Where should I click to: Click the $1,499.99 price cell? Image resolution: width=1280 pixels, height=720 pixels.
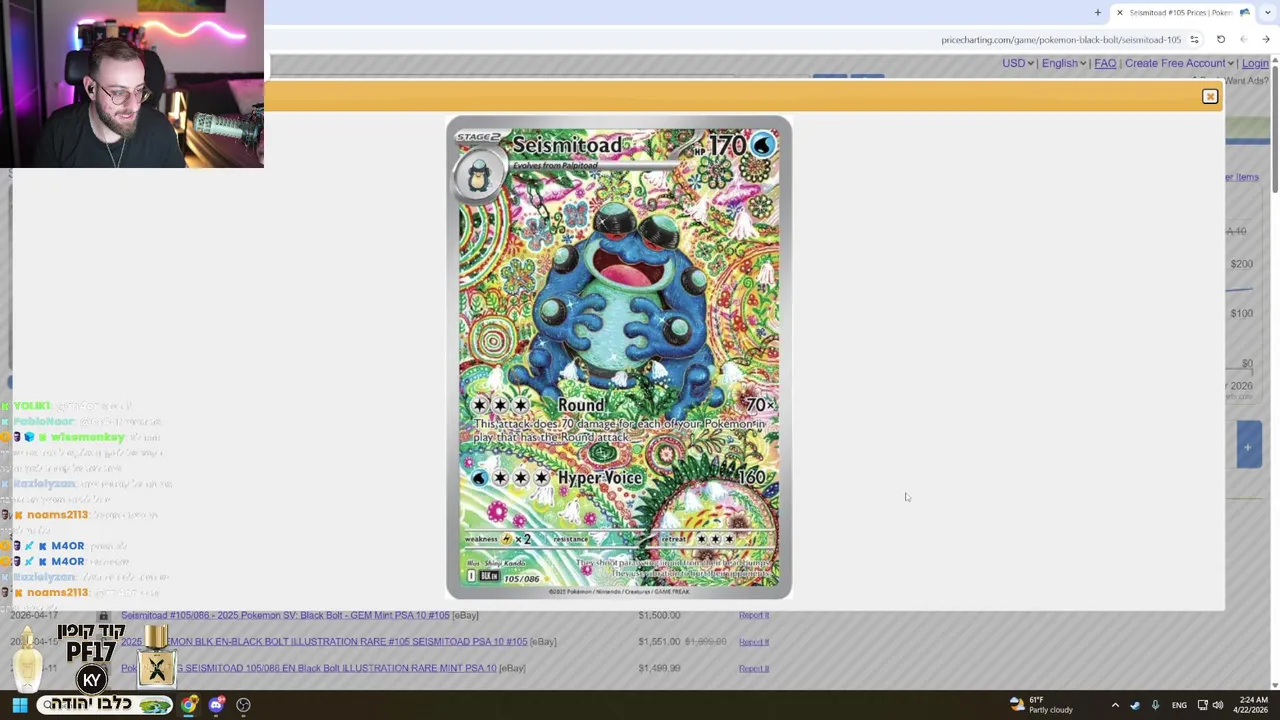coord(659,668)
